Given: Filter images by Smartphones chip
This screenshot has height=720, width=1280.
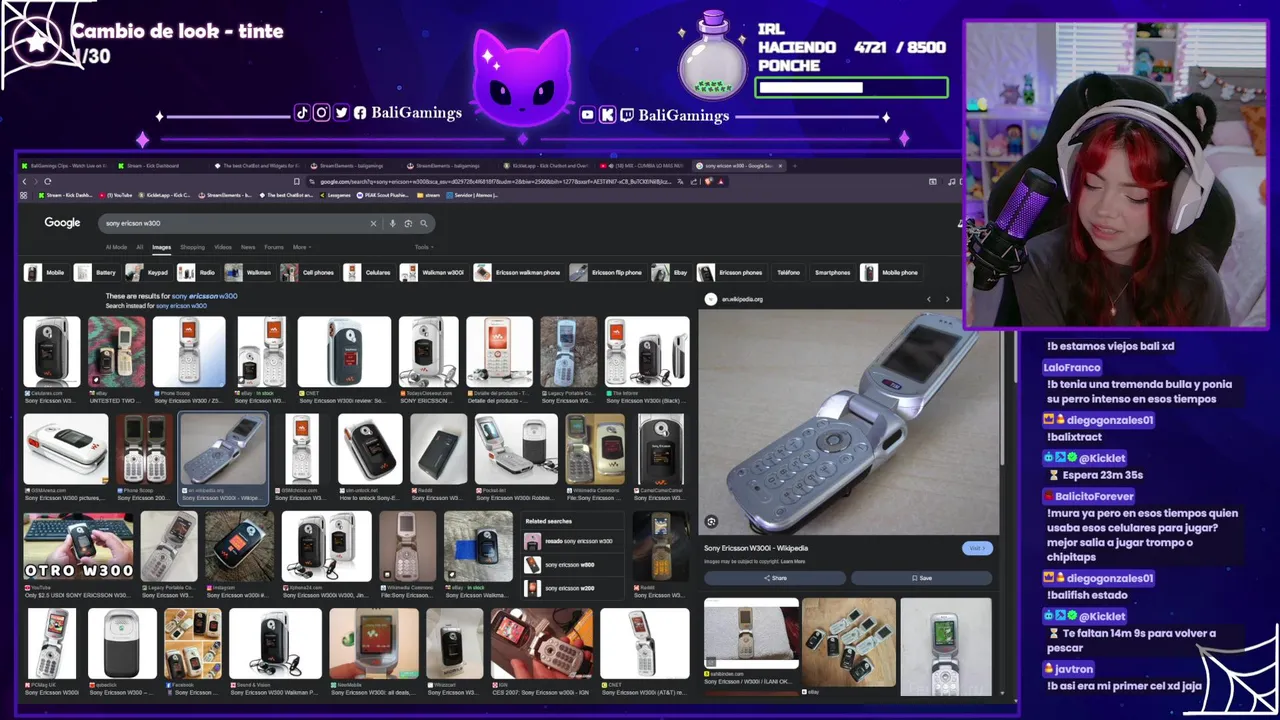Looking at the screenshot, I should tap(832, 272).
